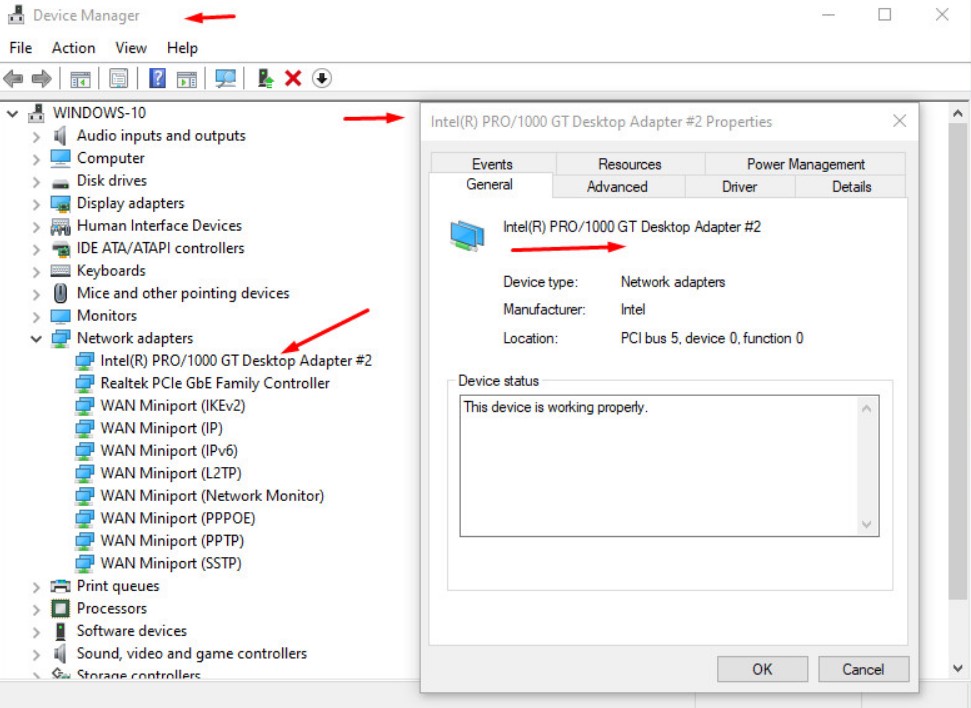Screen dimensions: 971x708
Task: Select the General tab
Action: pos(489,185)
